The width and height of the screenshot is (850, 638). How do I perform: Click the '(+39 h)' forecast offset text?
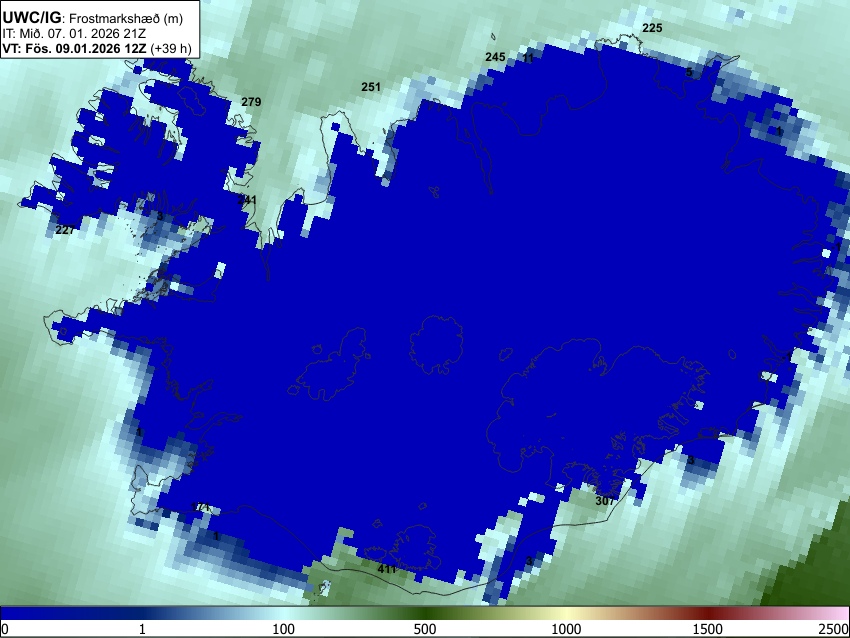click(x=171, y=48)
